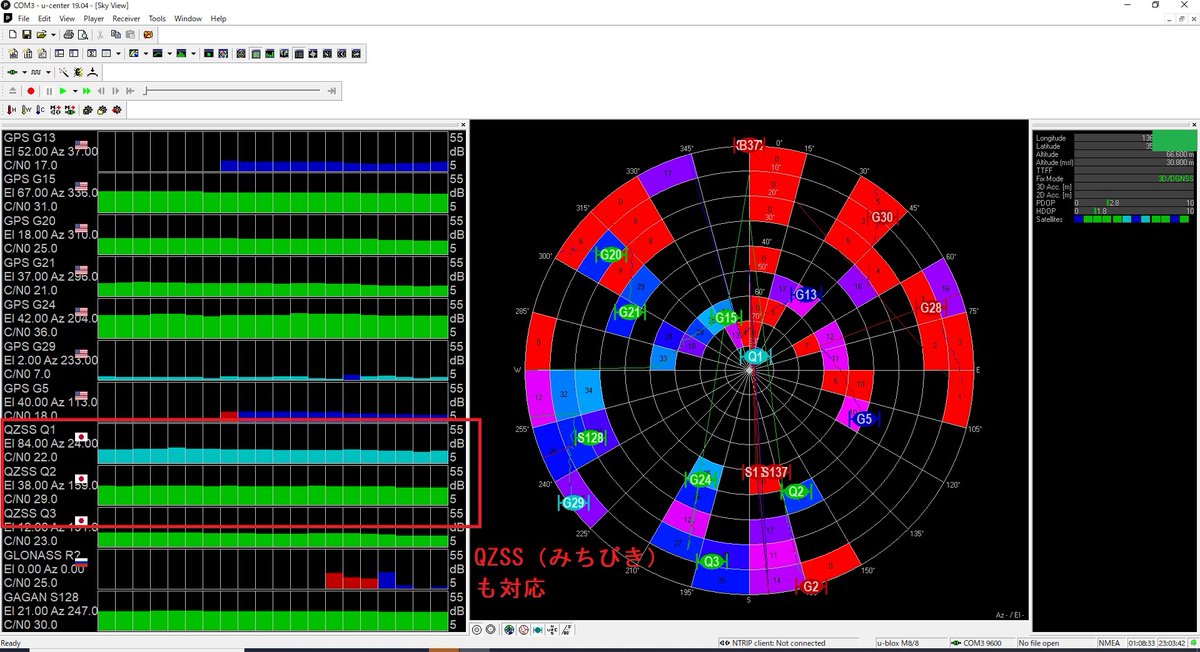Click the Q1 satellite marker in sky view

click(x=757, y=356)
